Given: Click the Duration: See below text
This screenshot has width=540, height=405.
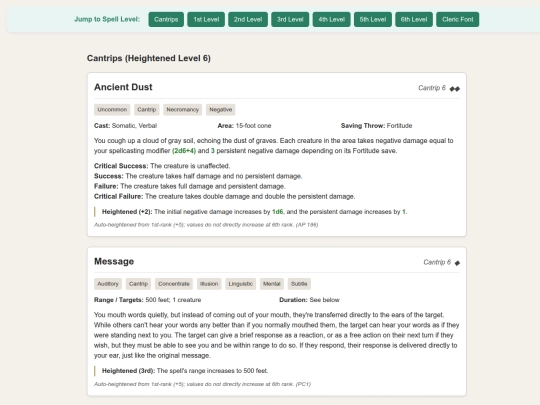Looking at the screenshot, I should 309,300.
